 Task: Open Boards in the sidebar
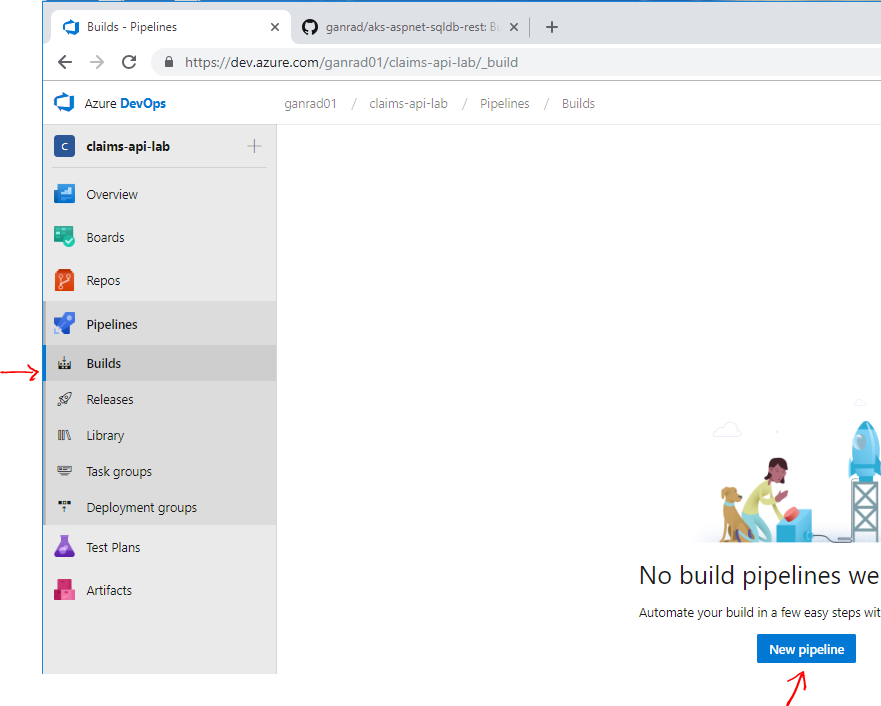[x=160, y=237]
